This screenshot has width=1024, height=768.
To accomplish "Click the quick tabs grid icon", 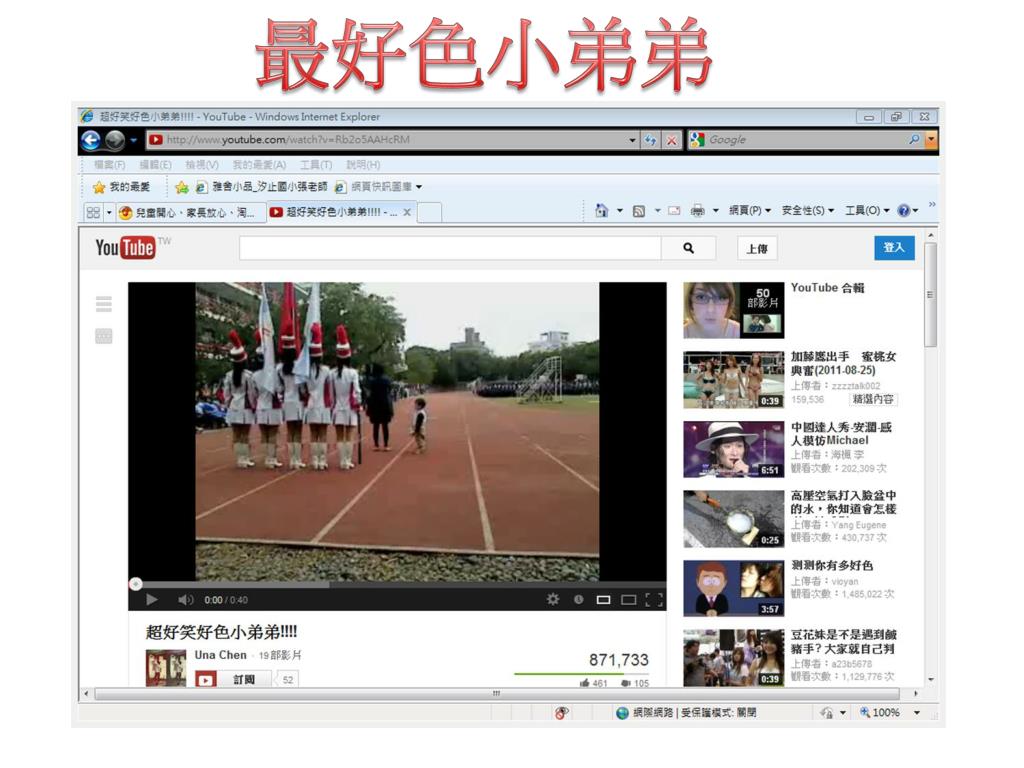I will click(x=93, y=212).
